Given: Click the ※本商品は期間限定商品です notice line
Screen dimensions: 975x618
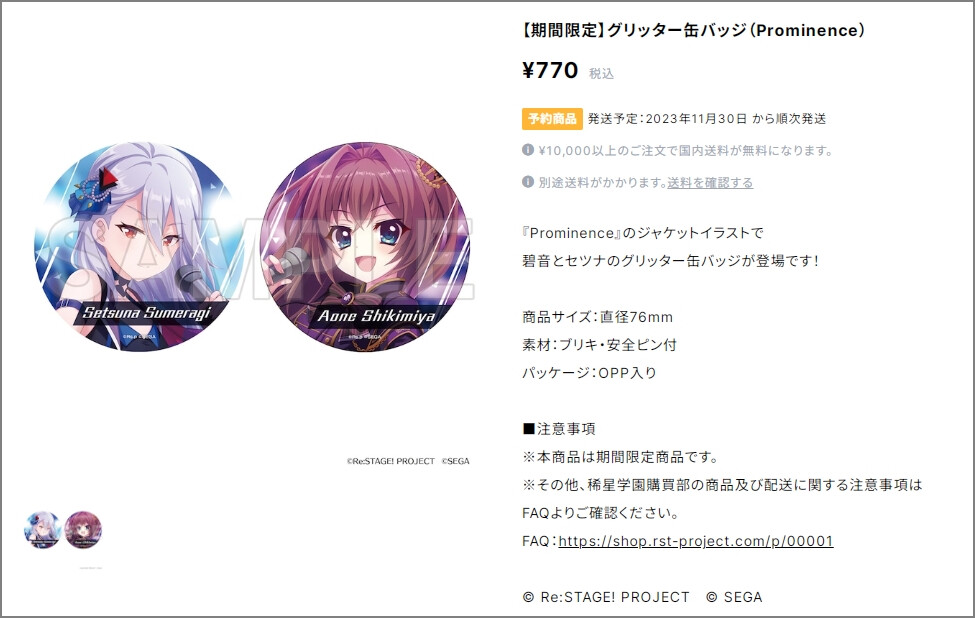Looking at the screenshot, I should pyautogui.click(x=621, y=457).
